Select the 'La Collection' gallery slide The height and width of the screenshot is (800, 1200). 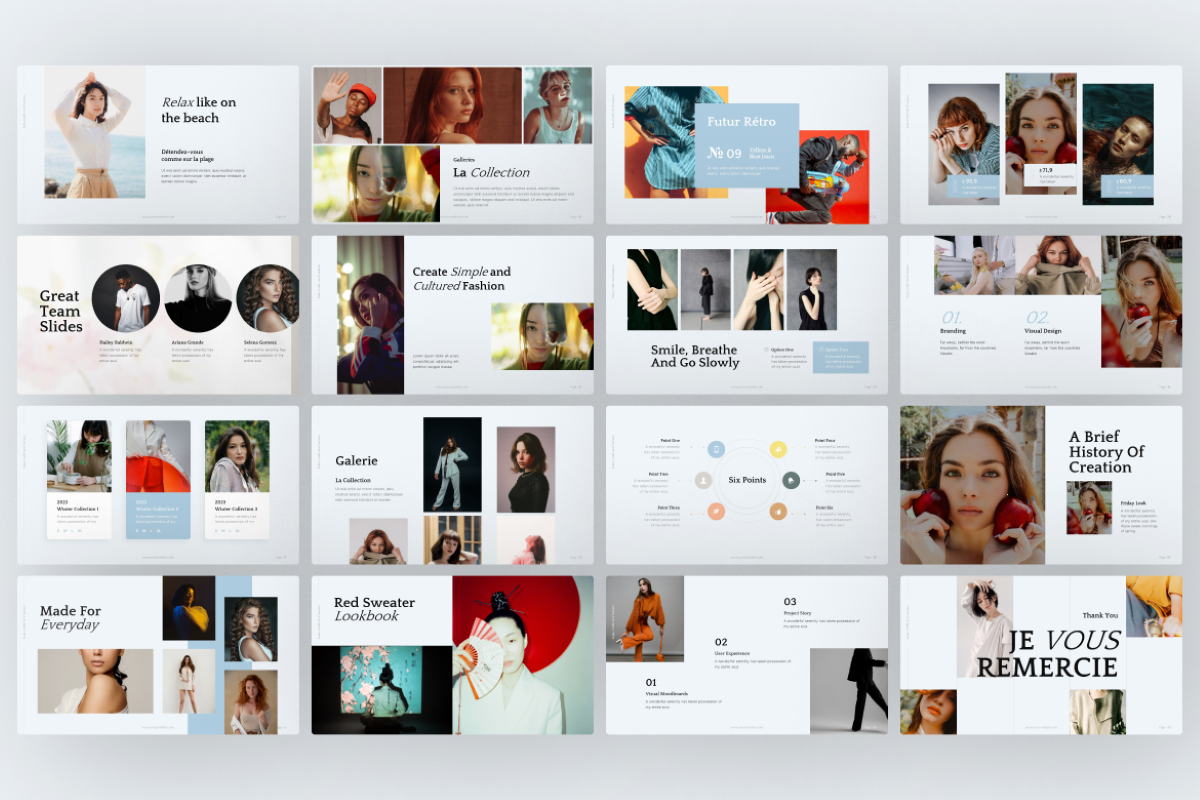[x=452, y=145]
